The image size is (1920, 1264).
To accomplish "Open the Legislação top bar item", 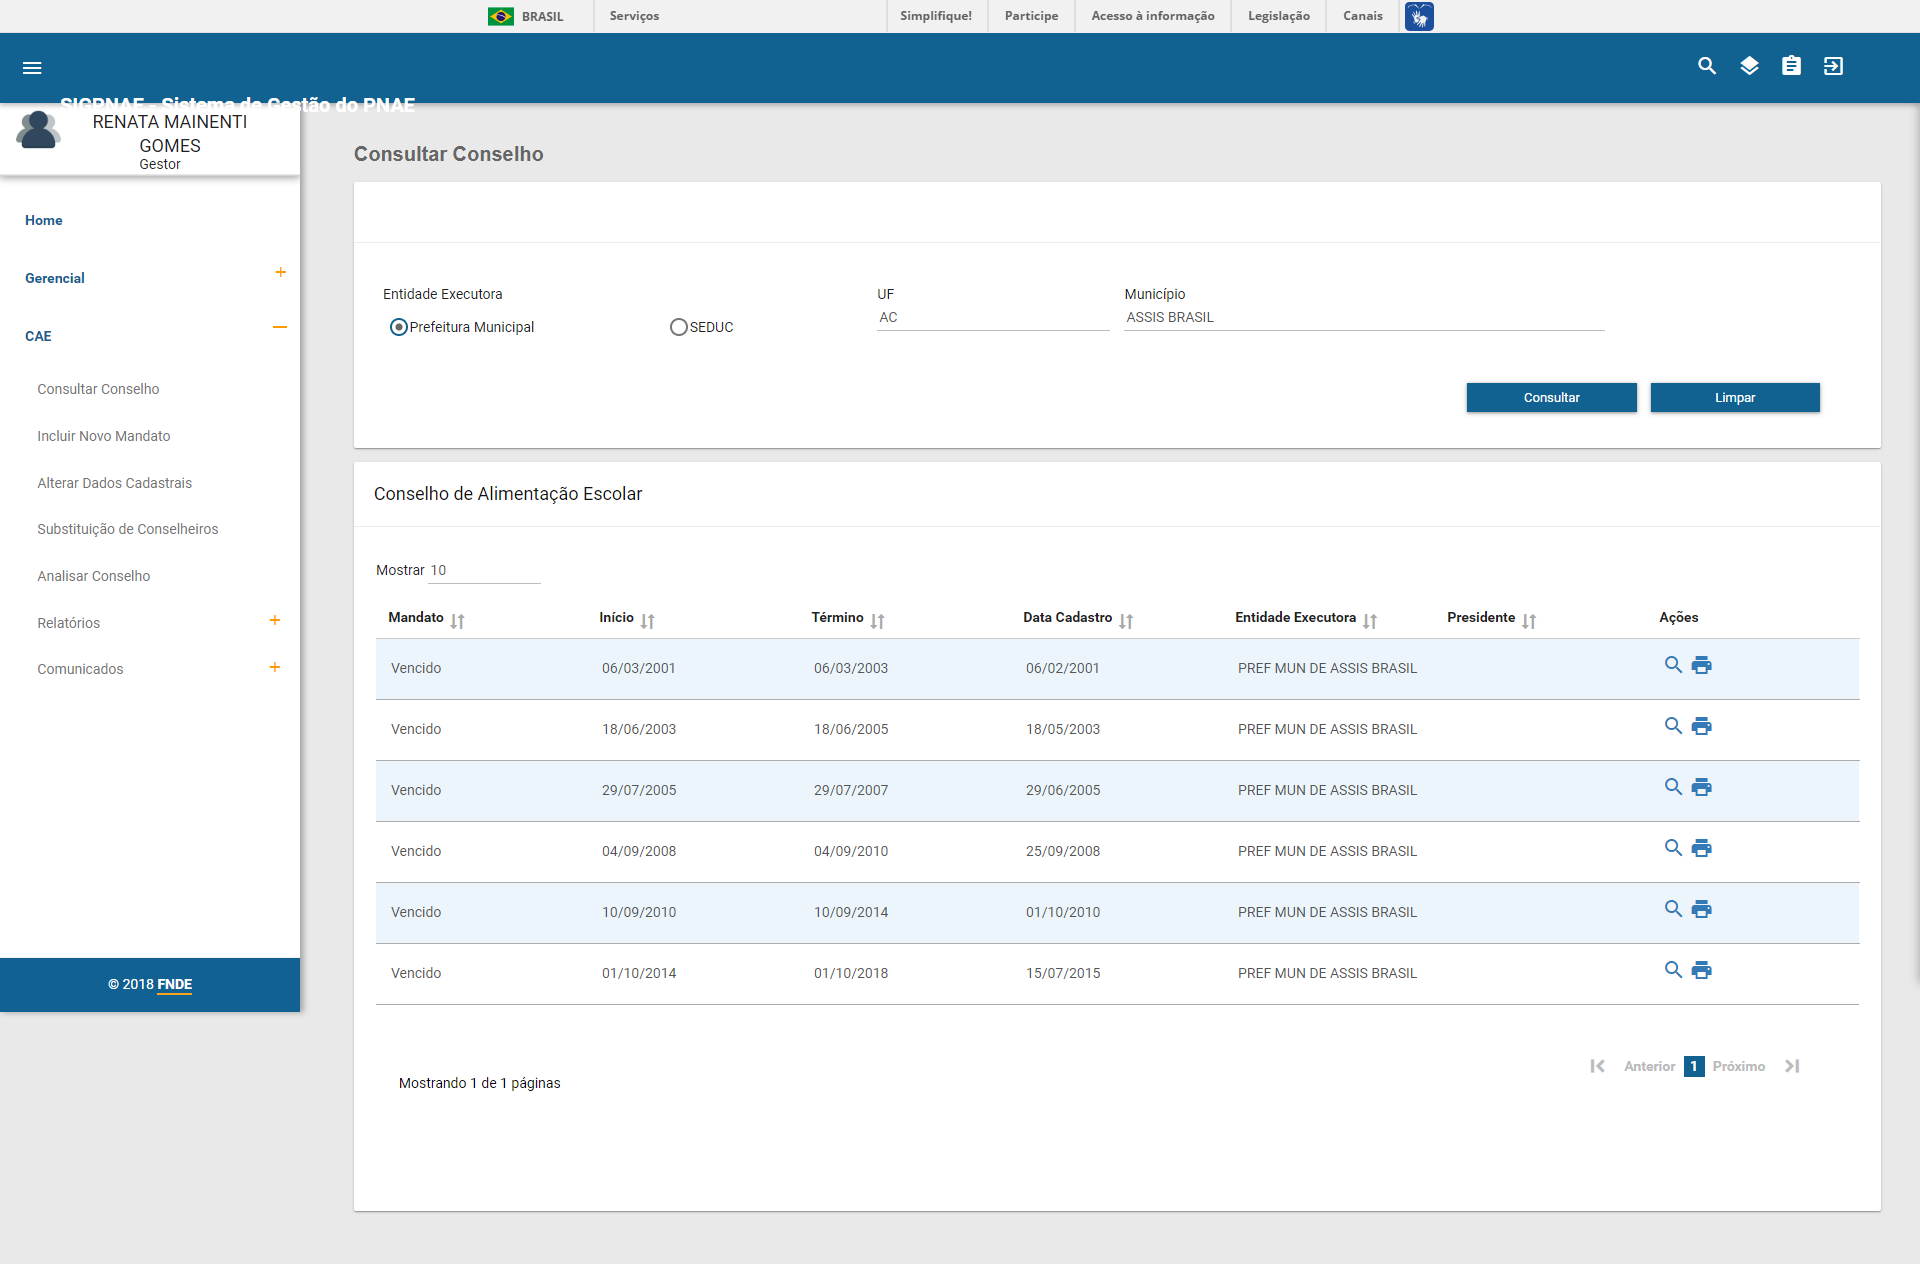I will tap(1278, 16).
